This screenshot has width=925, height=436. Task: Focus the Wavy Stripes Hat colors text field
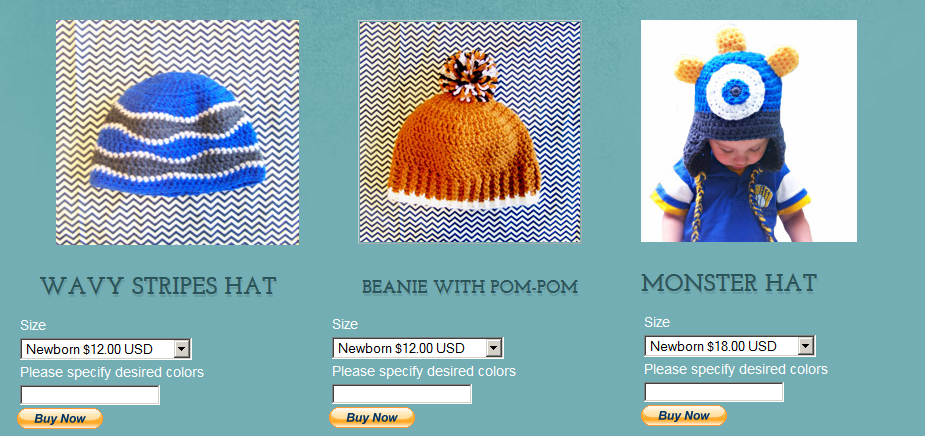click(90, 395)
